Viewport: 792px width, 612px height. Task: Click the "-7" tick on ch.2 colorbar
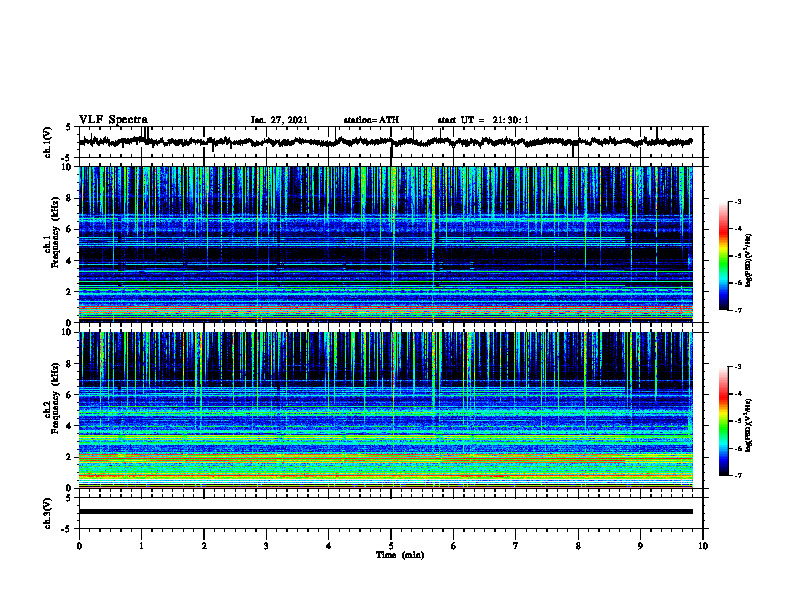pos(737,475)
